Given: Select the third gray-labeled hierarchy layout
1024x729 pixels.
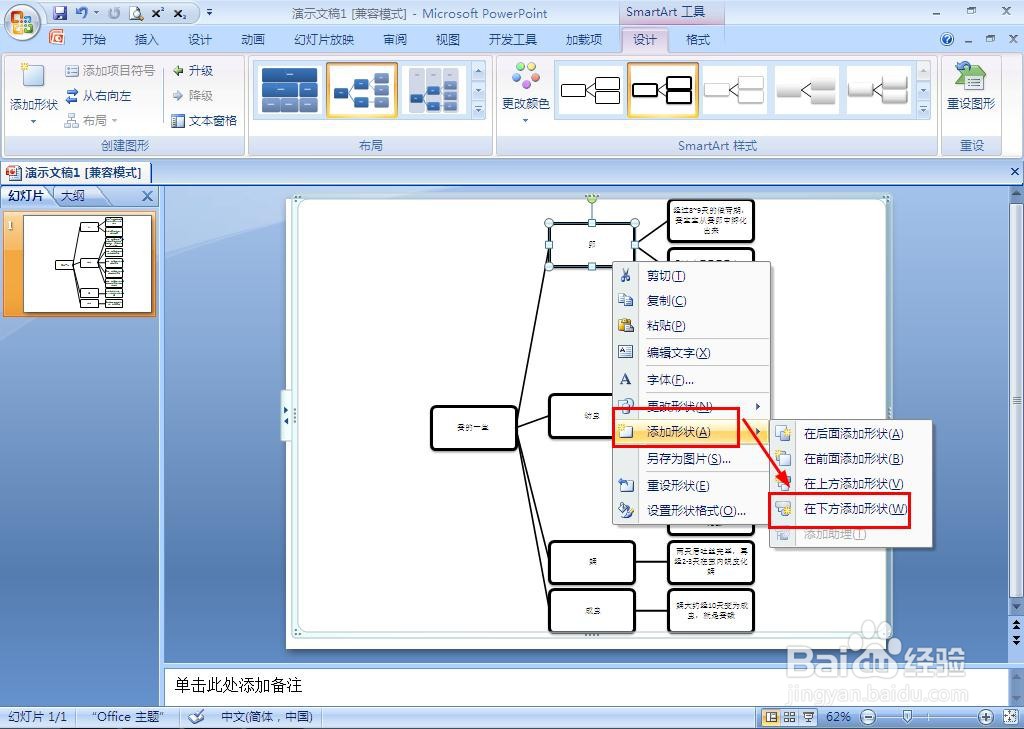Looking at the screenshot, I should point(434,90).
